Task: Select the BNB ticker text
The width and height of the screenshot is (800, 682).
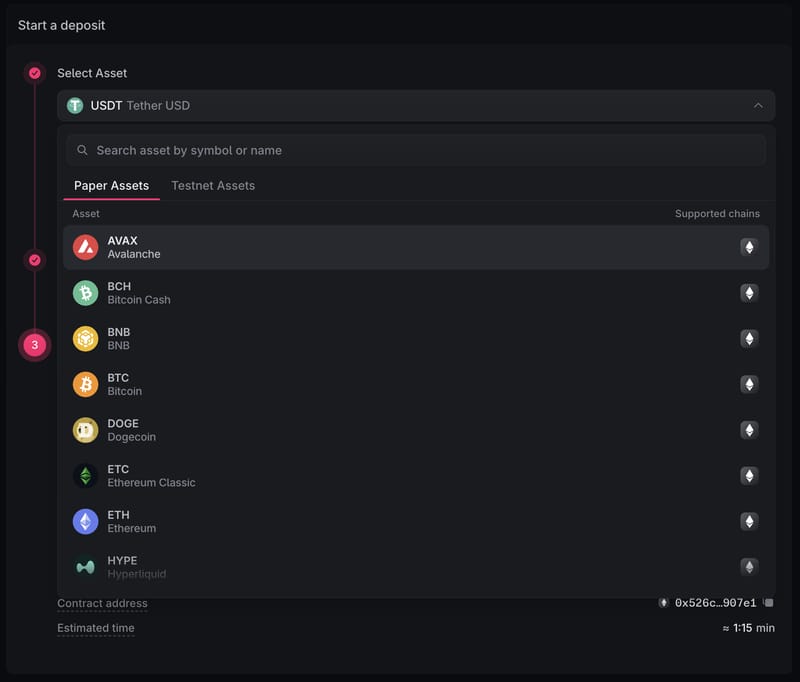Action: coord(118,332)
